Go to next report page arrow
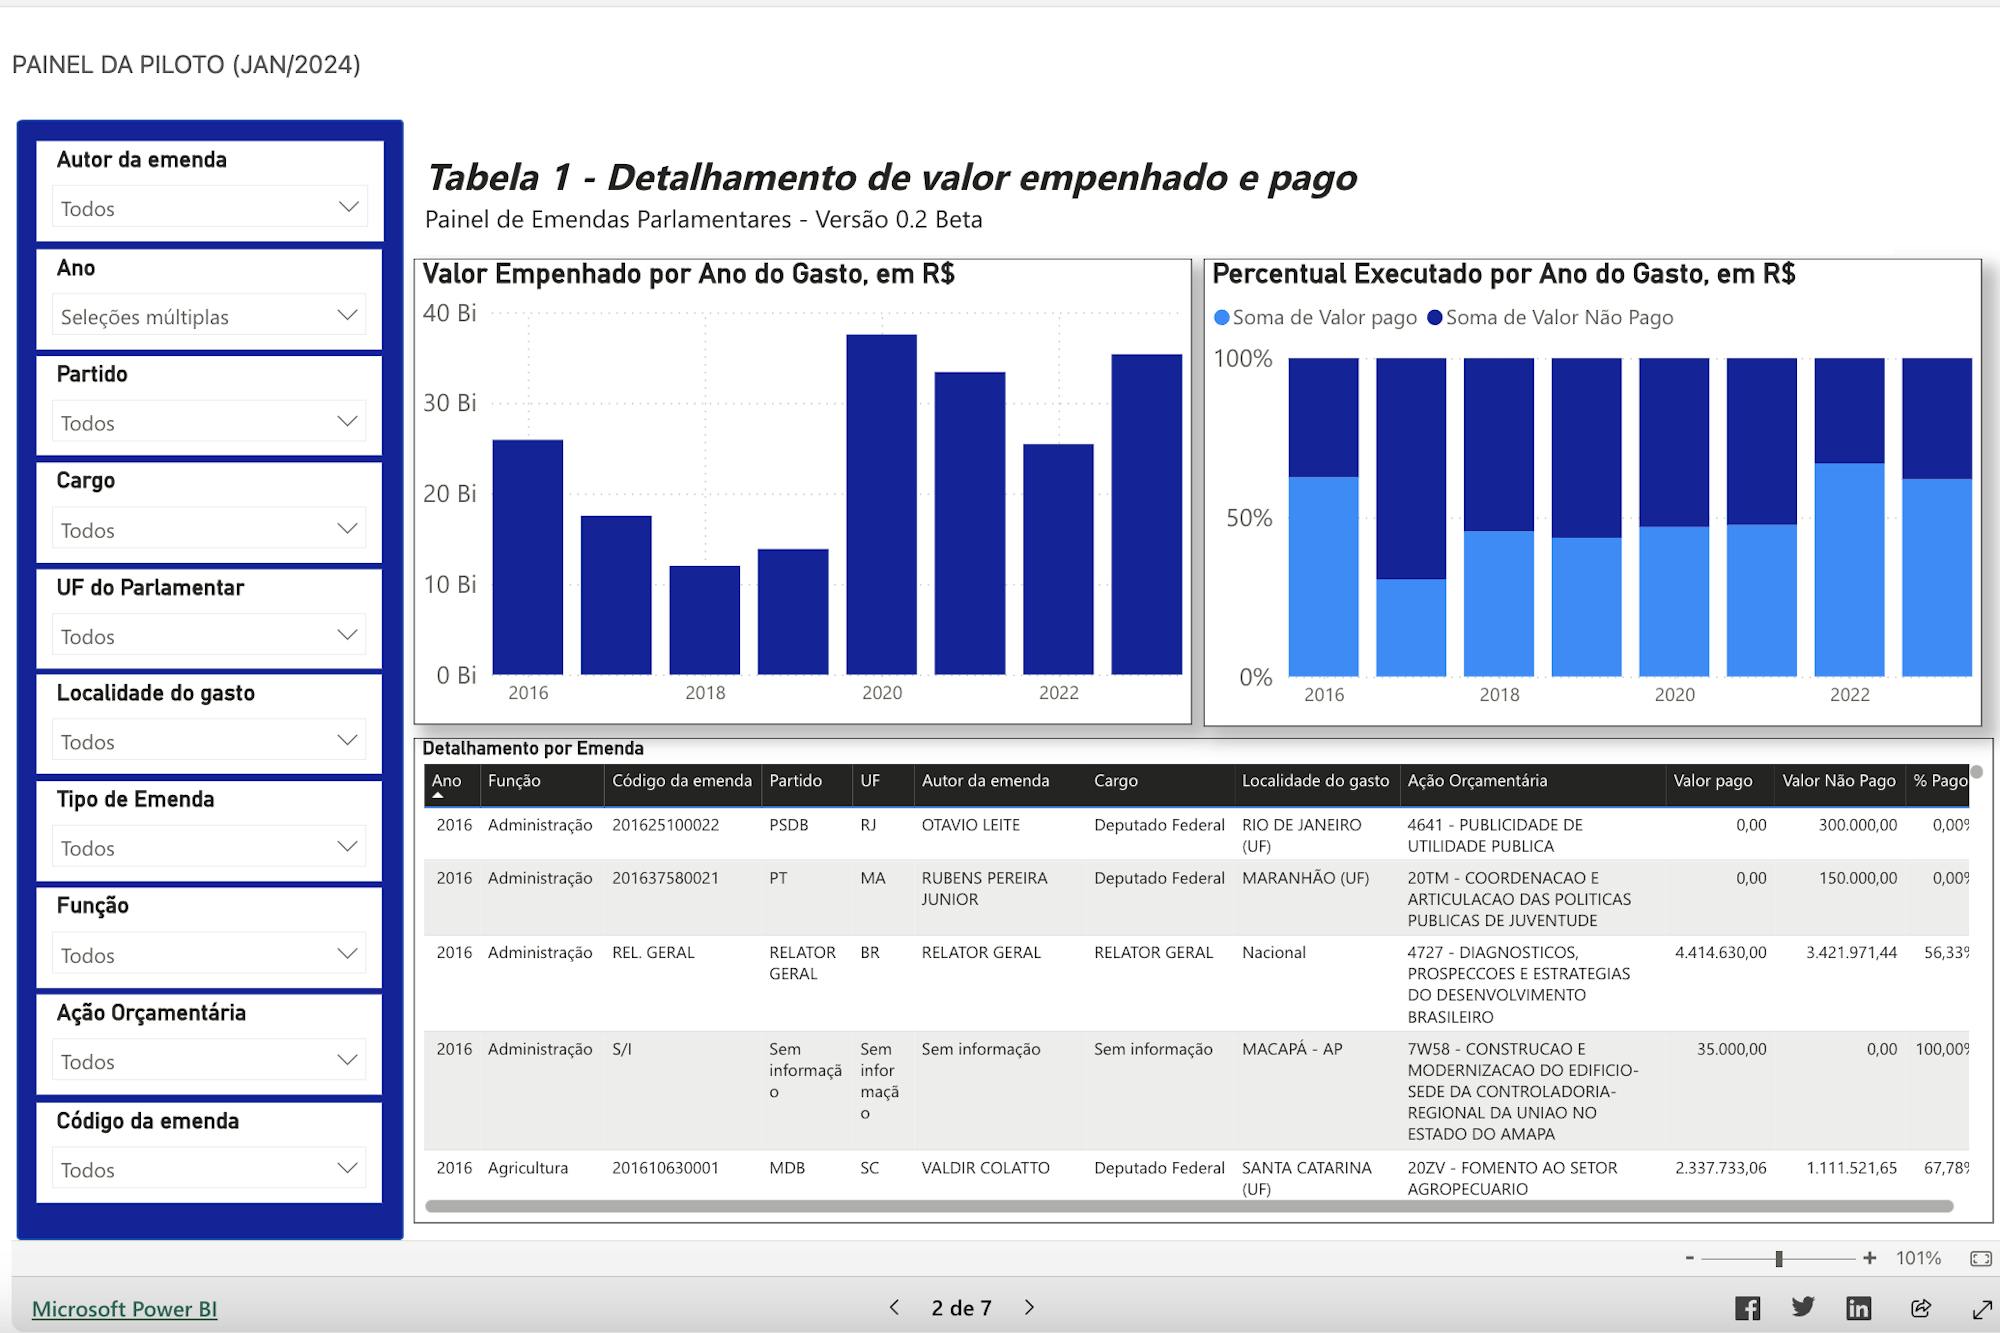Viewport: 2000px width, 1333px height. pos(1029,1307)
